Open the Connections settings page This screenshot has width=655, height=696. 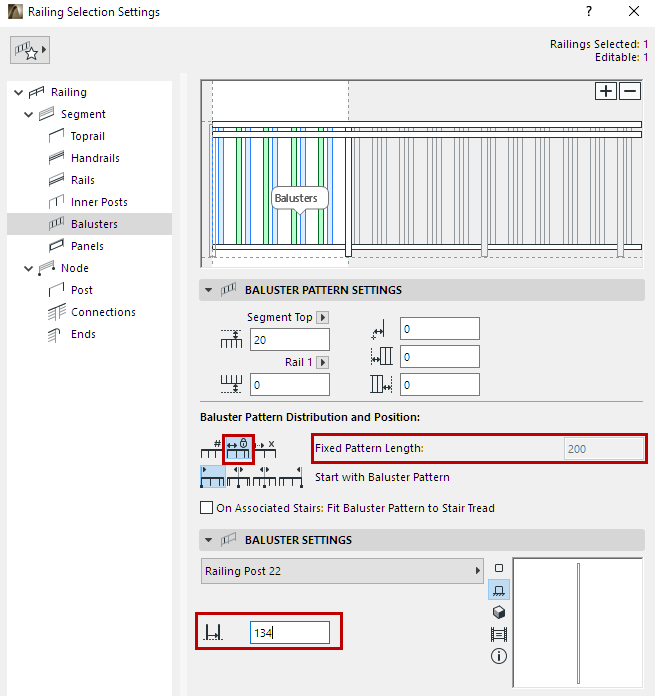(103, 312)
